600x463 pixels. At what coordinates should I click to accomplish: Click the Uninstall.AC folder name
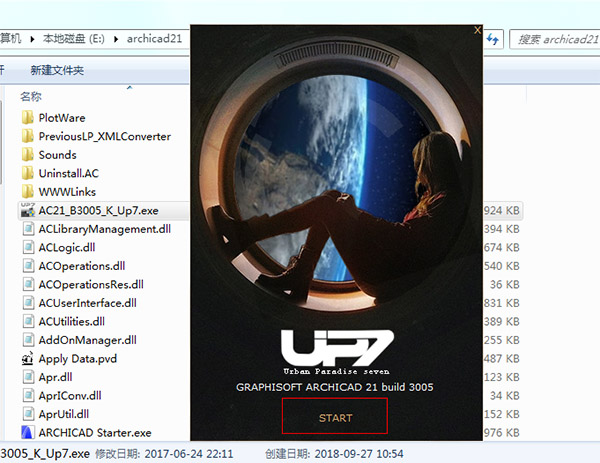pos(68,173)
